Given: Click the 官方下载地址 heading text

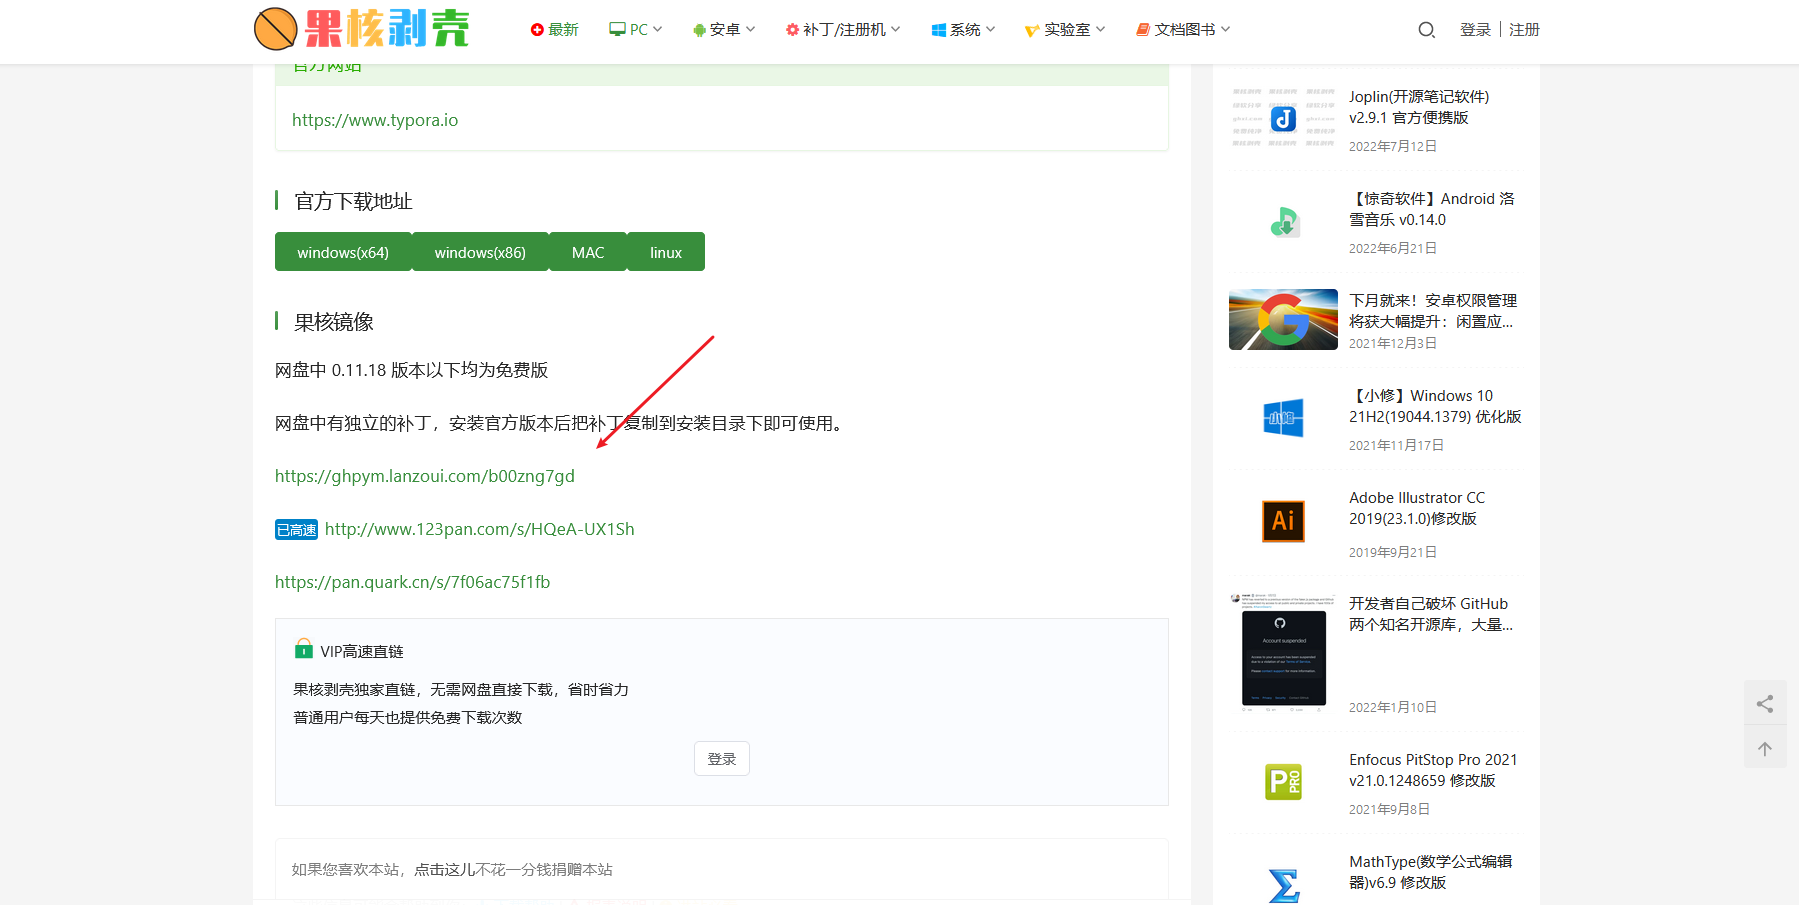Looking at the screenshot, I should (353, 201).
